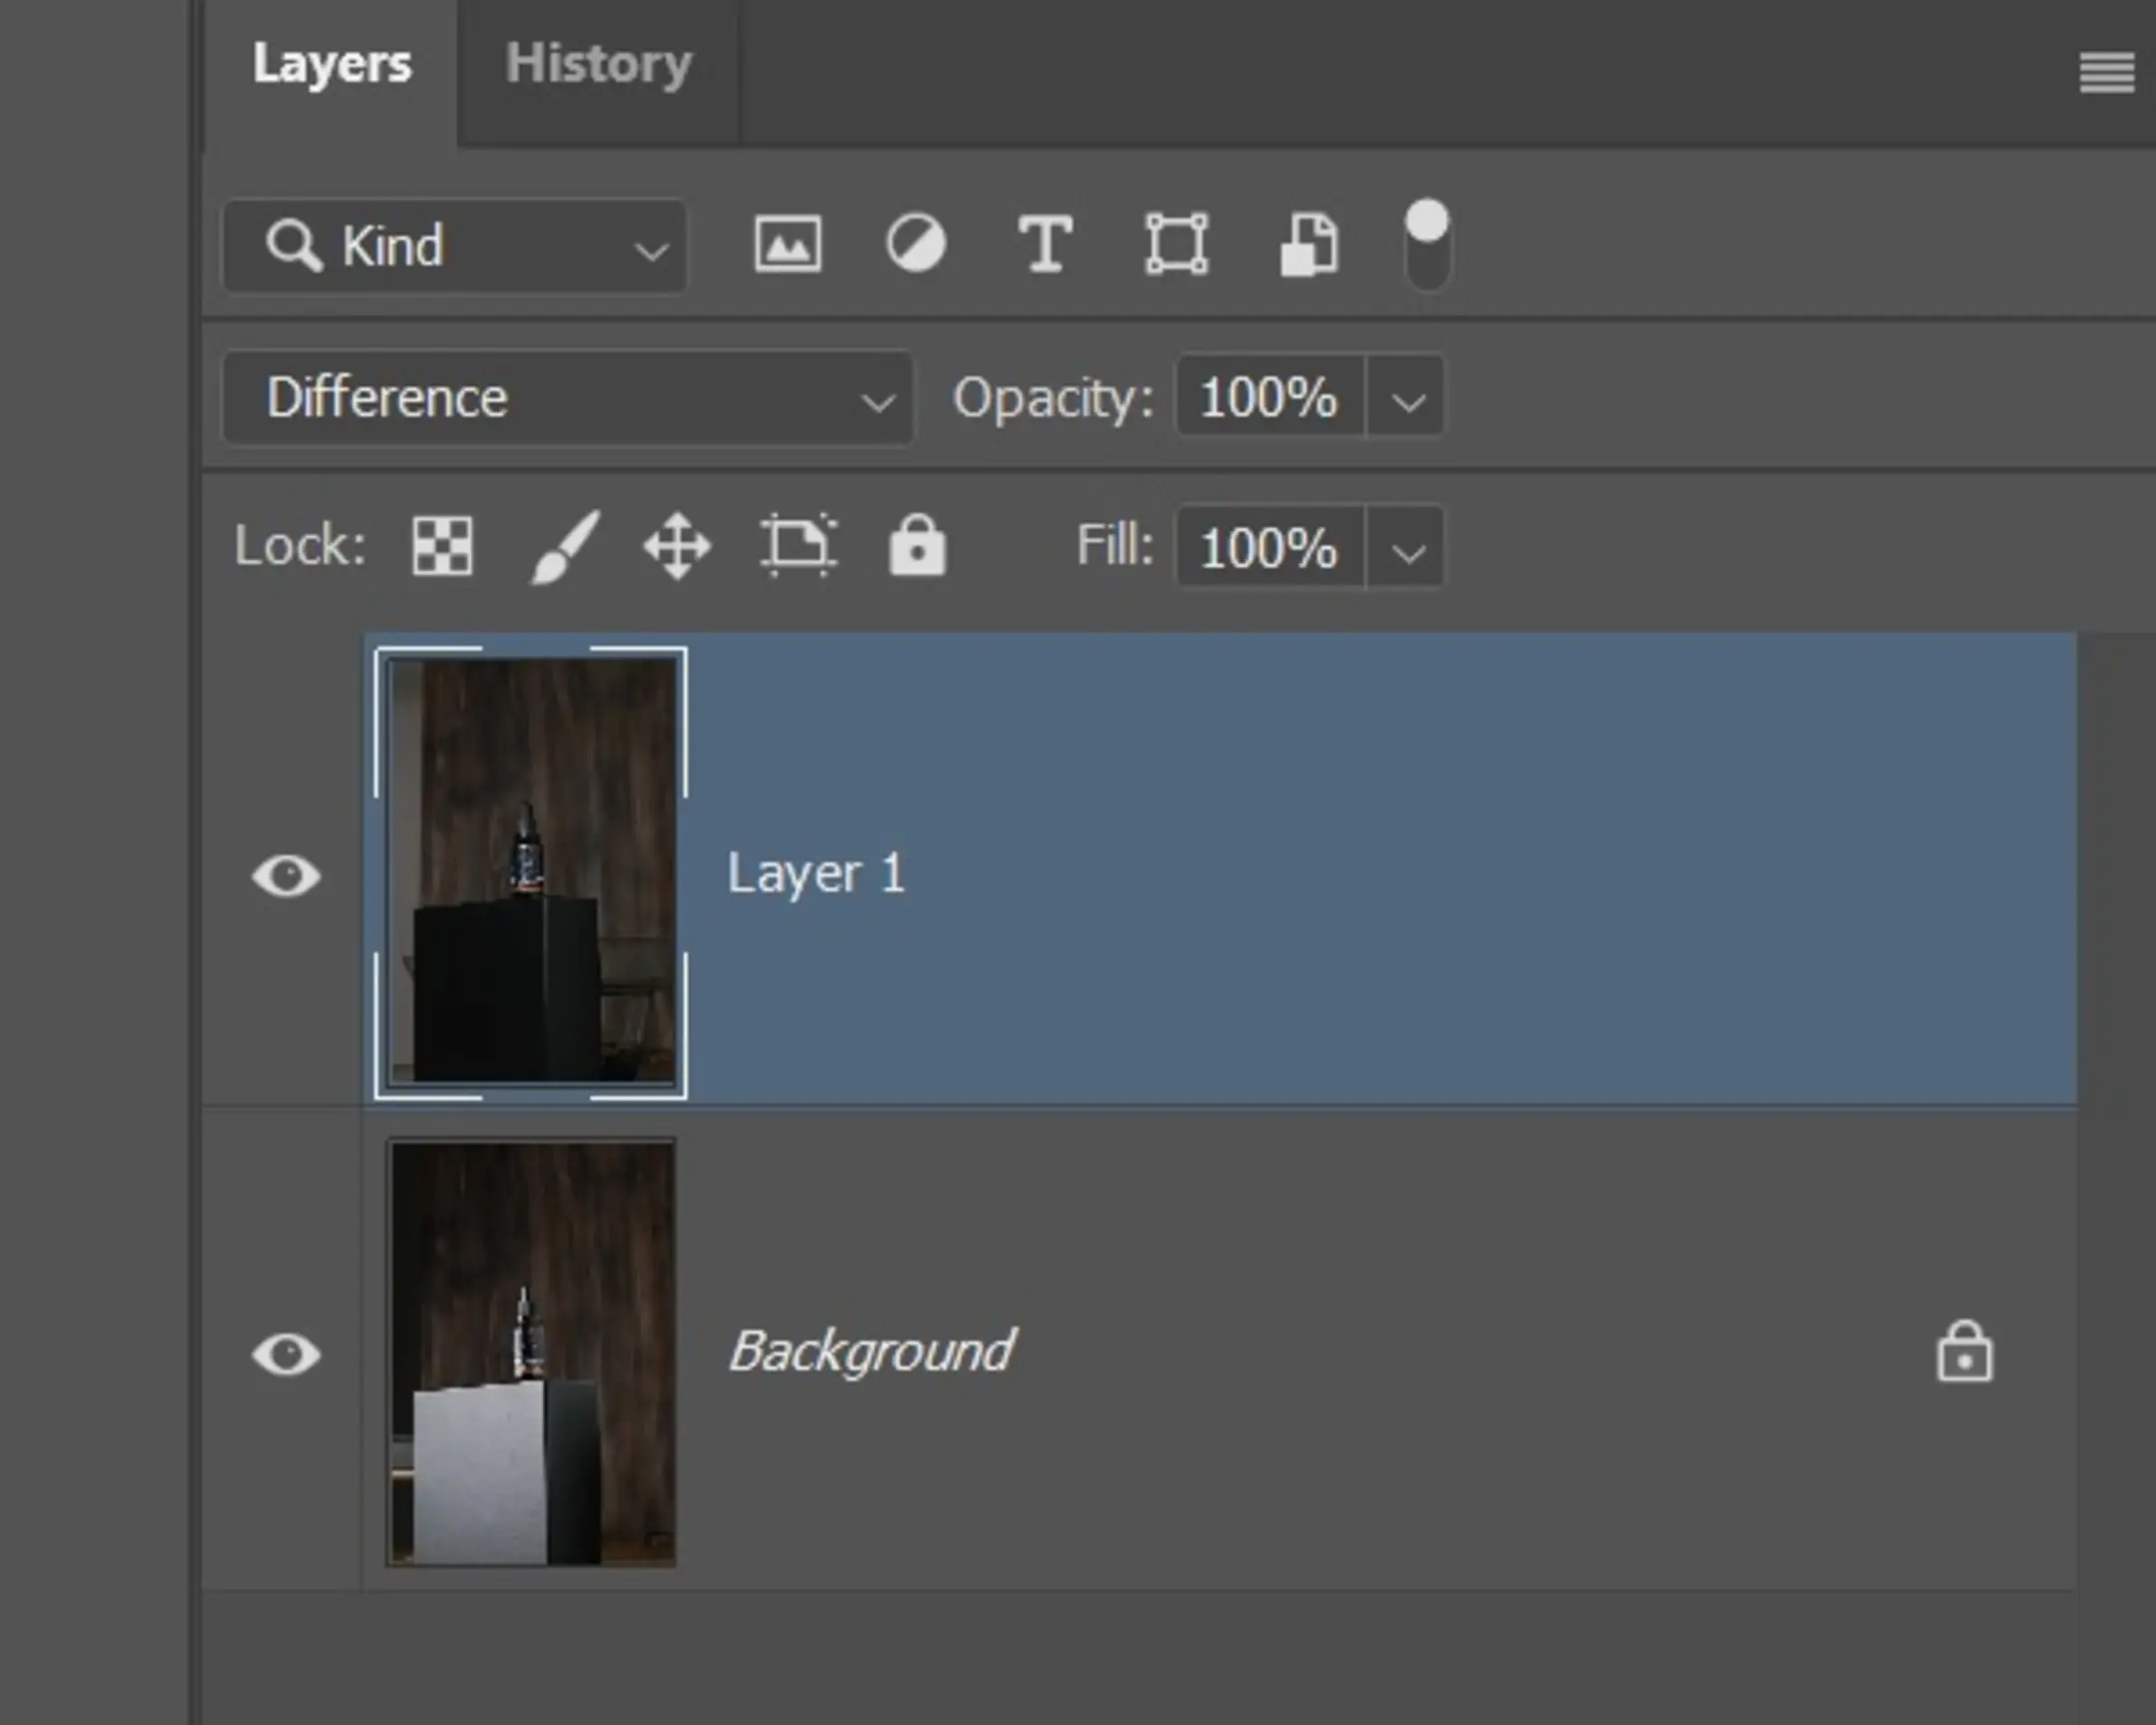Image resolution: width=2156 pixels, height=1725 pixels.
Task: Expand the Opacity slider arrow
Action: (1407, 400)
